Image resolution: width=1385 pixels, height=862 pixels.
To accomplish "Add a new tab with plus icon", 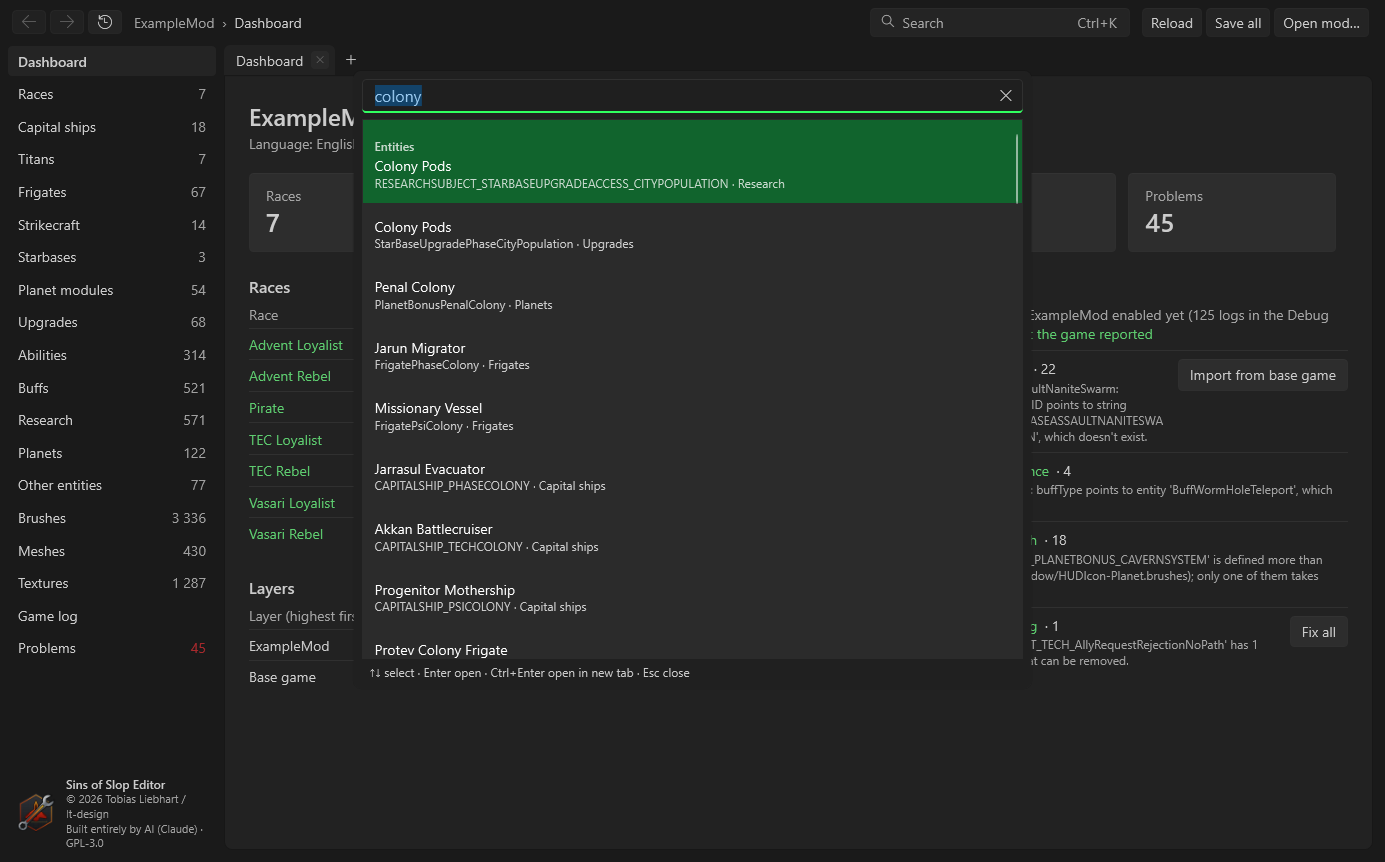I will pyautogui.click(x=351, y=61).
